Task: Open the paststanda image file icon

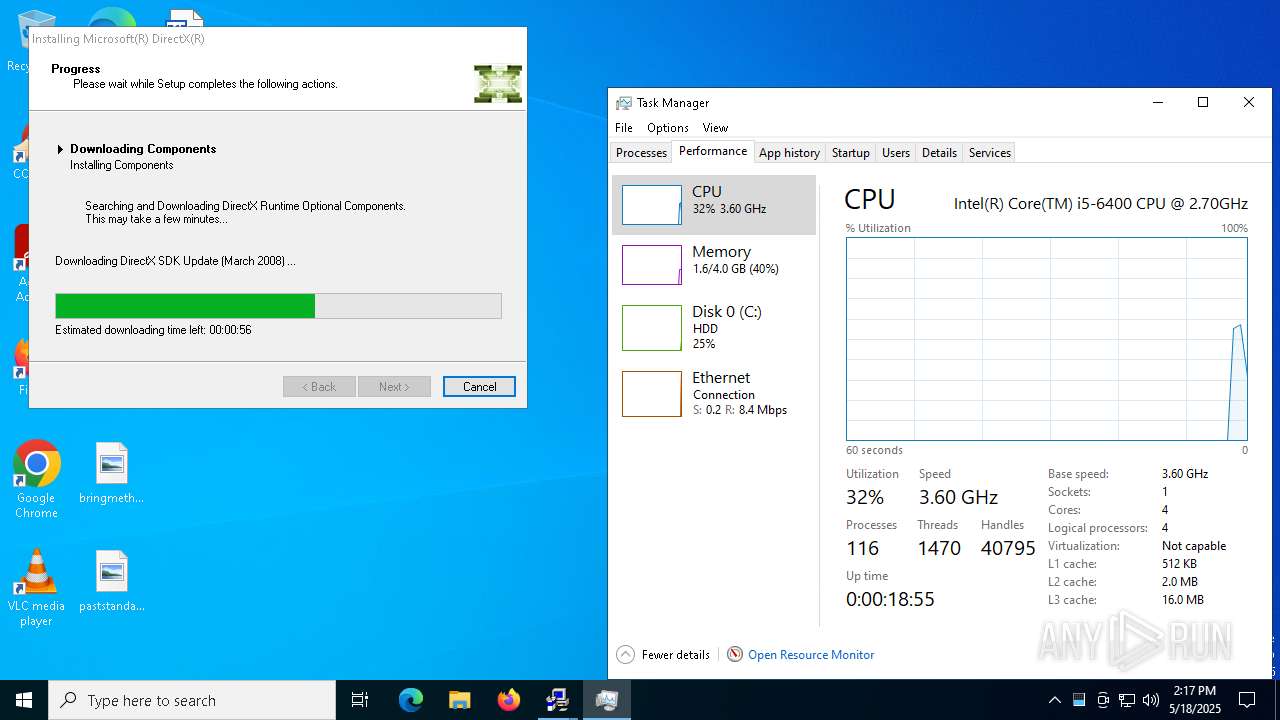Action: point(112,581)
